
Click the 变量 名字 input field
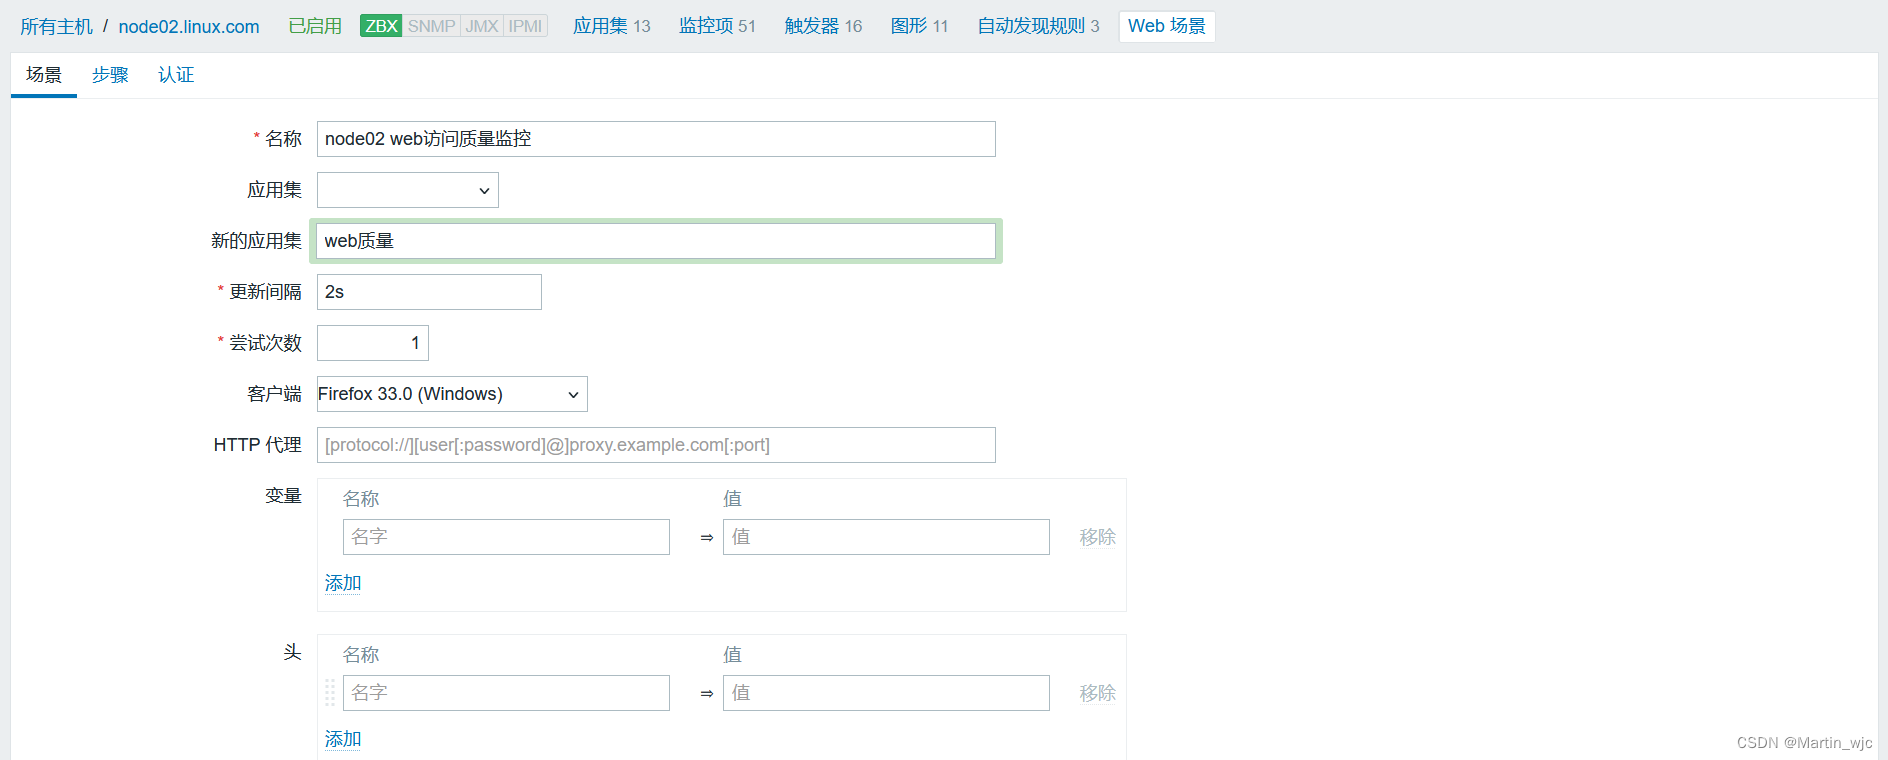tap(506, 537)
